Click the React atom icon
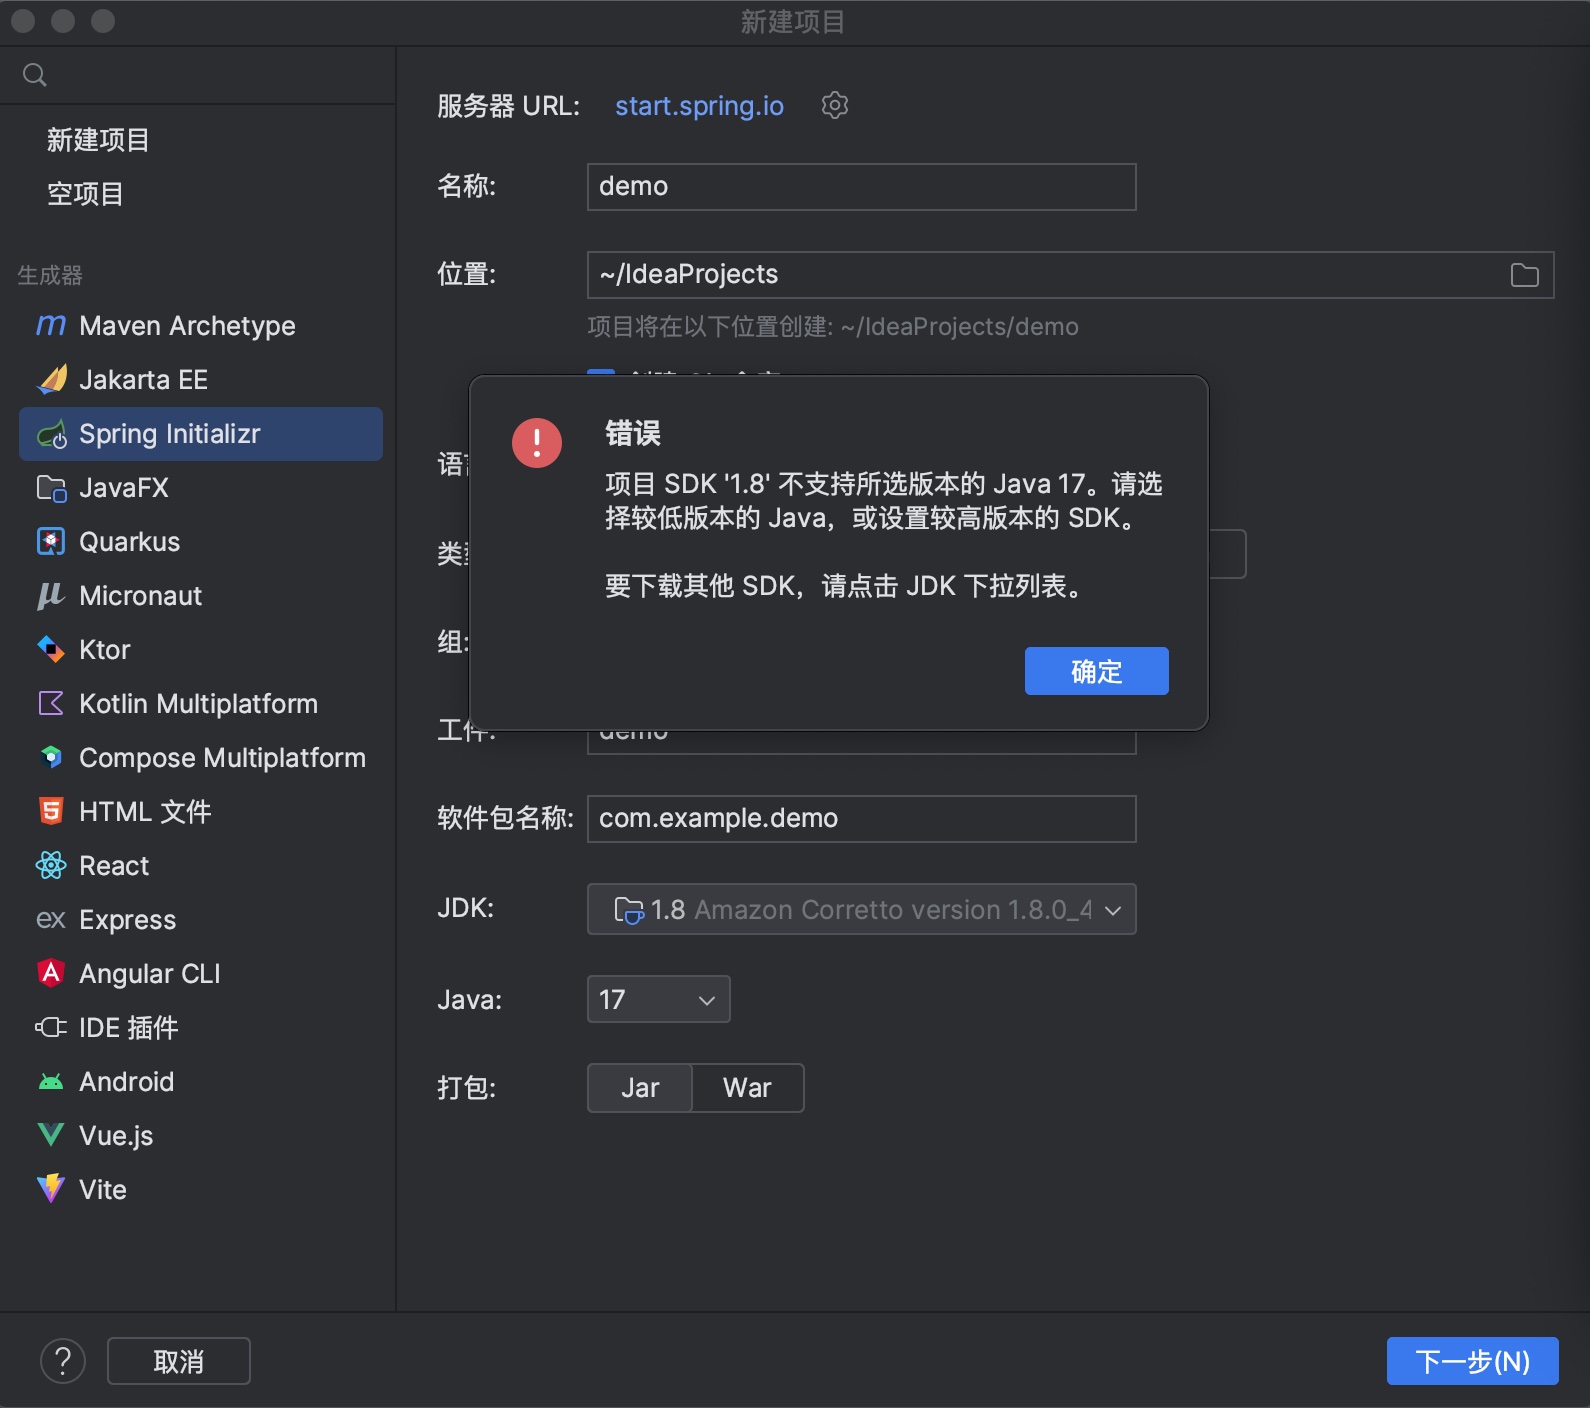Viewport: 1590px width, 1408px height. pos(51,866)
